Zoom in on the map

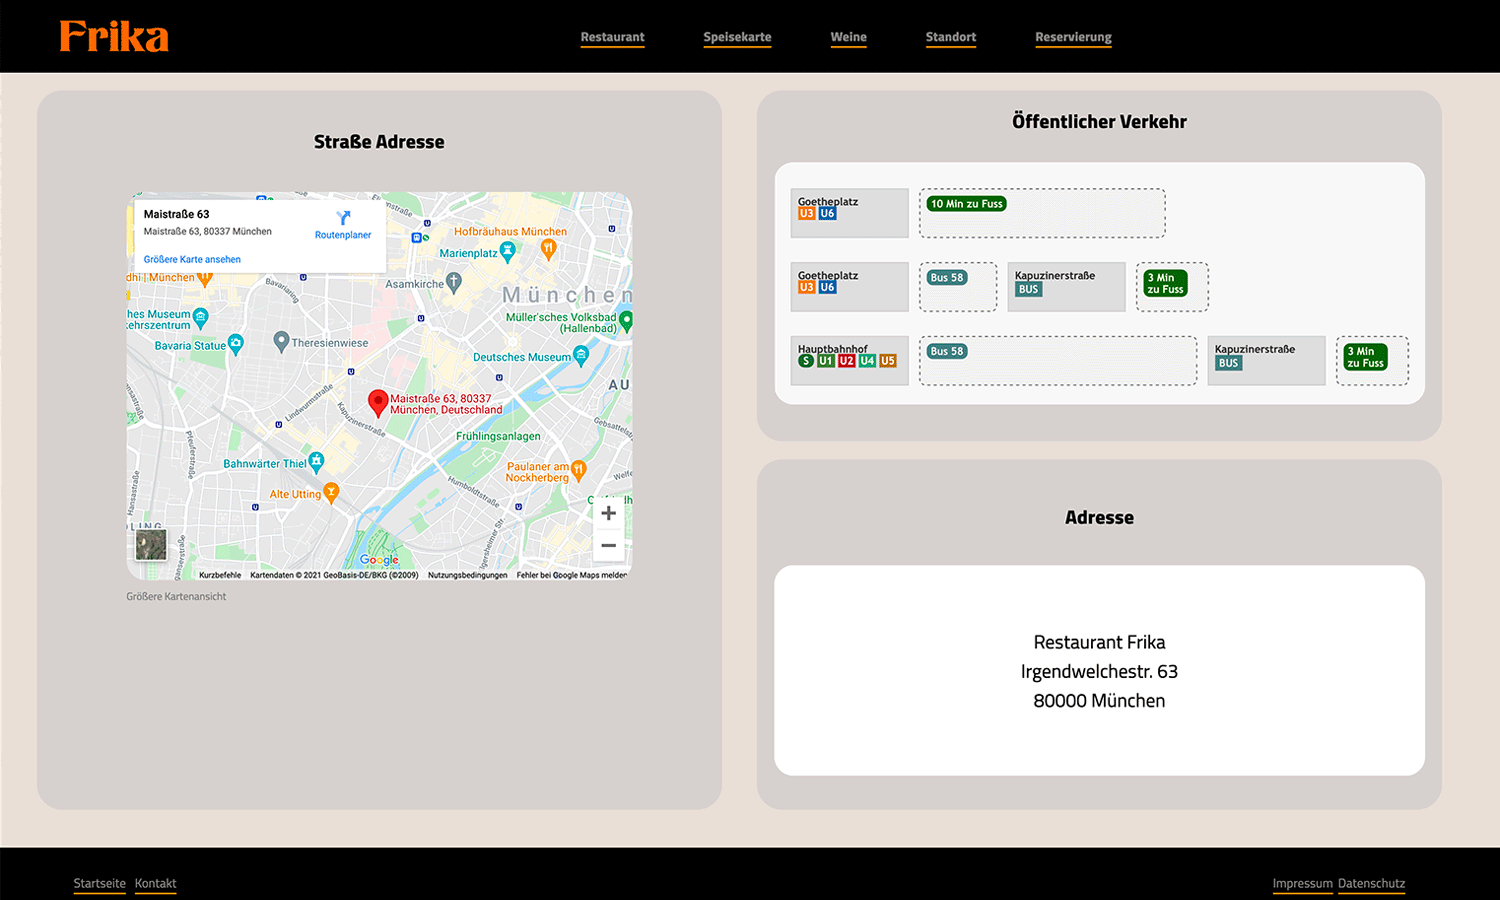608,513
